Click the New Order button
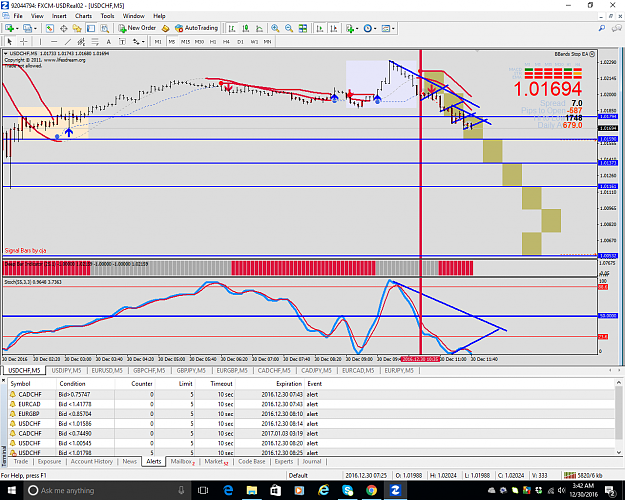Screen dimensions: 625x500 tap(137, 28)
